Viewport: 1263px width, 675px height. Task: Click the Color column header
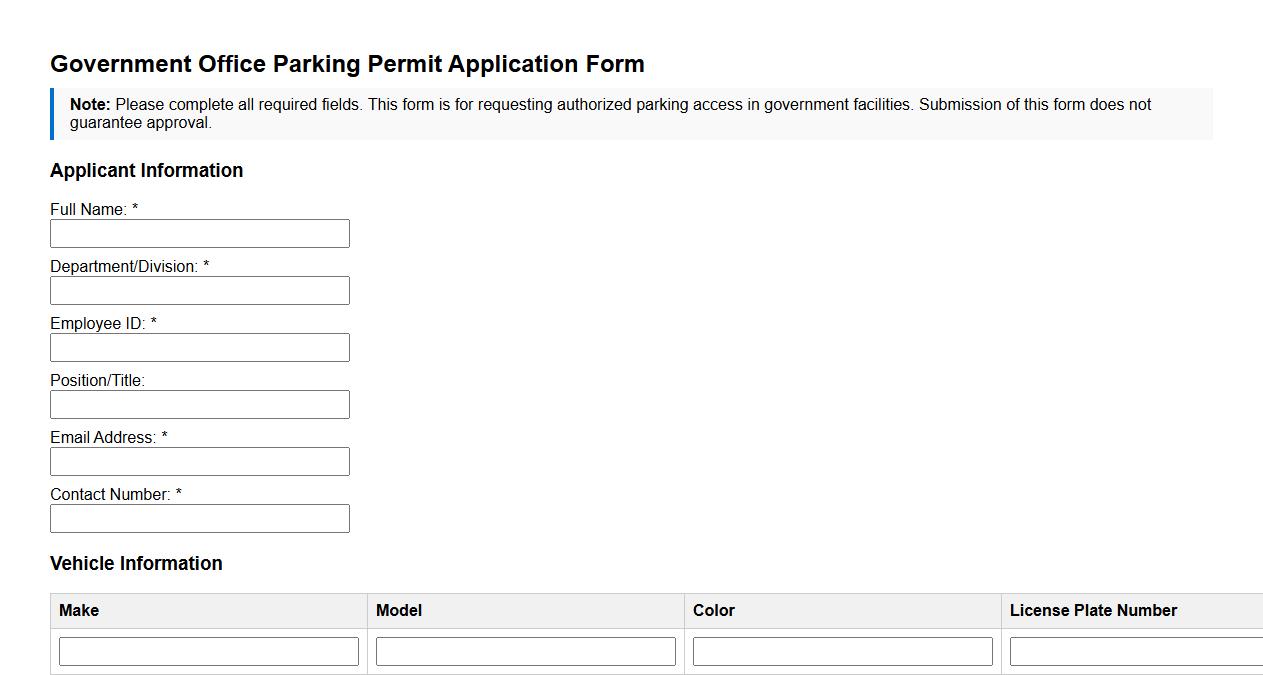(714, 610)
